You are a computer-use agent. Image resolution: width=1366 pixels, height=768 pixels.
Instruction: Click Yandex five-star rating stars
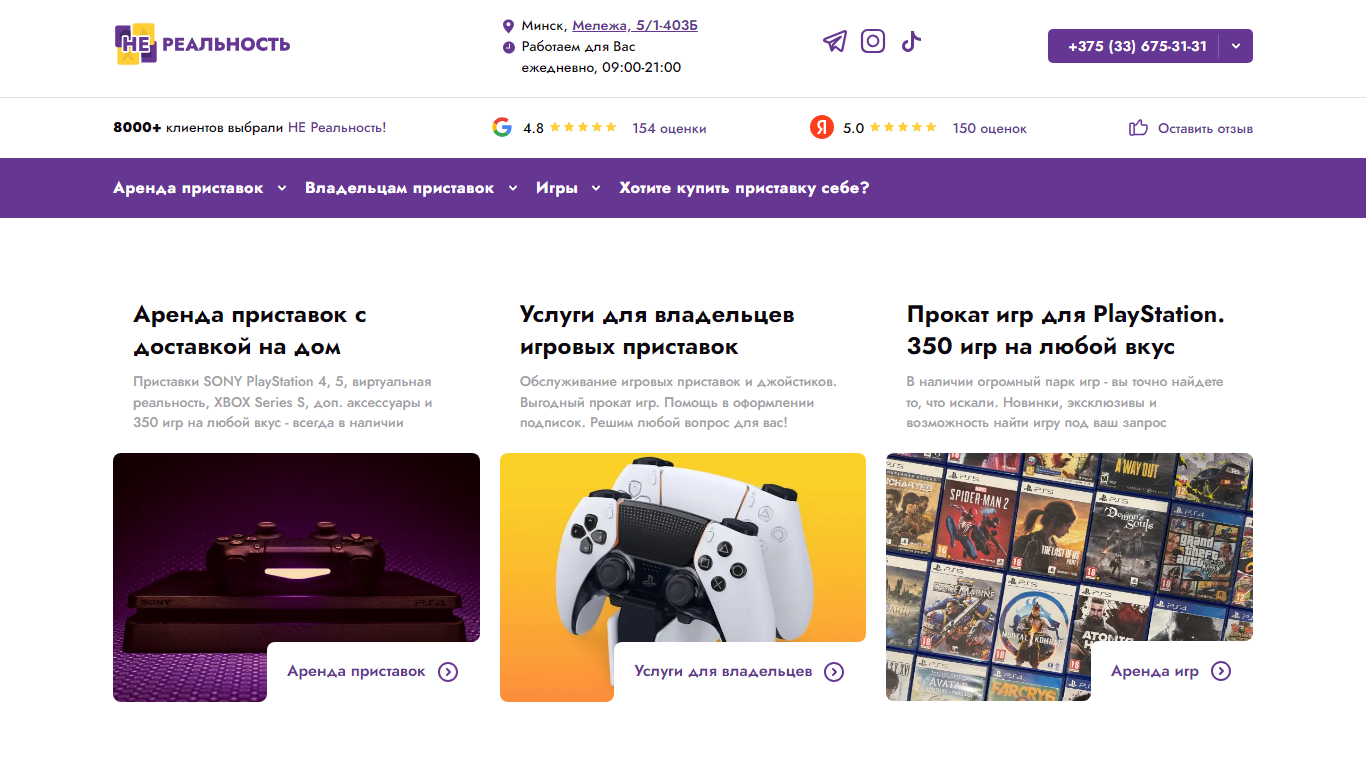tap(903, 127)
